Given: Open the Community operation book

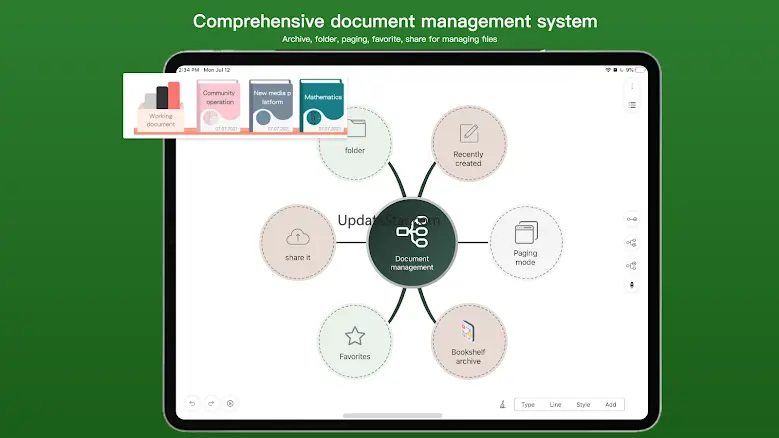Looking at the screenshot, I should (x=219, y=106).
